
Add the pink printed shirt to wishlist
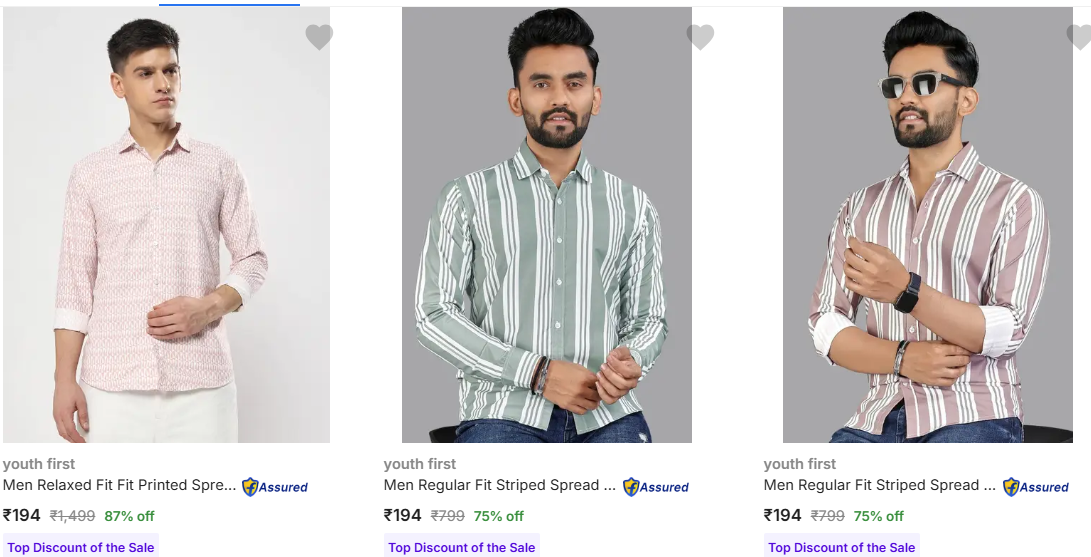coord(319,37)
